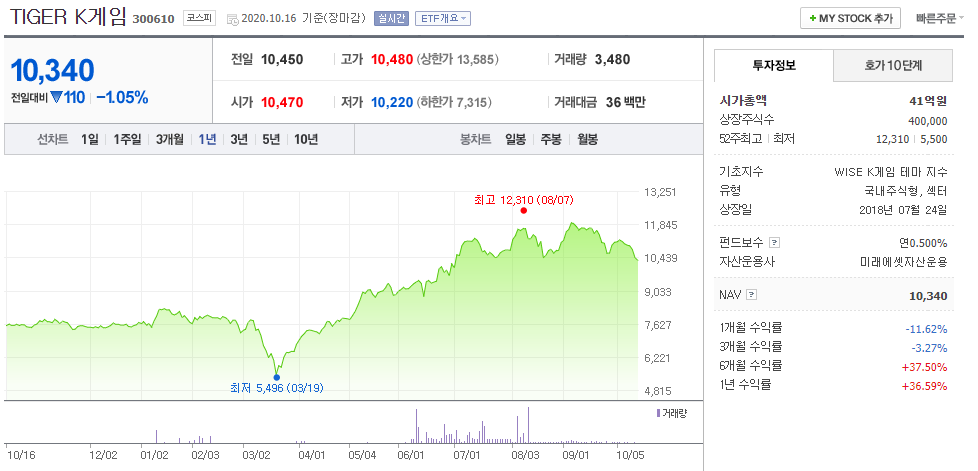Click the 상장주식수 value 400,000
Screen dimensions: 978x471
[927, 121]
